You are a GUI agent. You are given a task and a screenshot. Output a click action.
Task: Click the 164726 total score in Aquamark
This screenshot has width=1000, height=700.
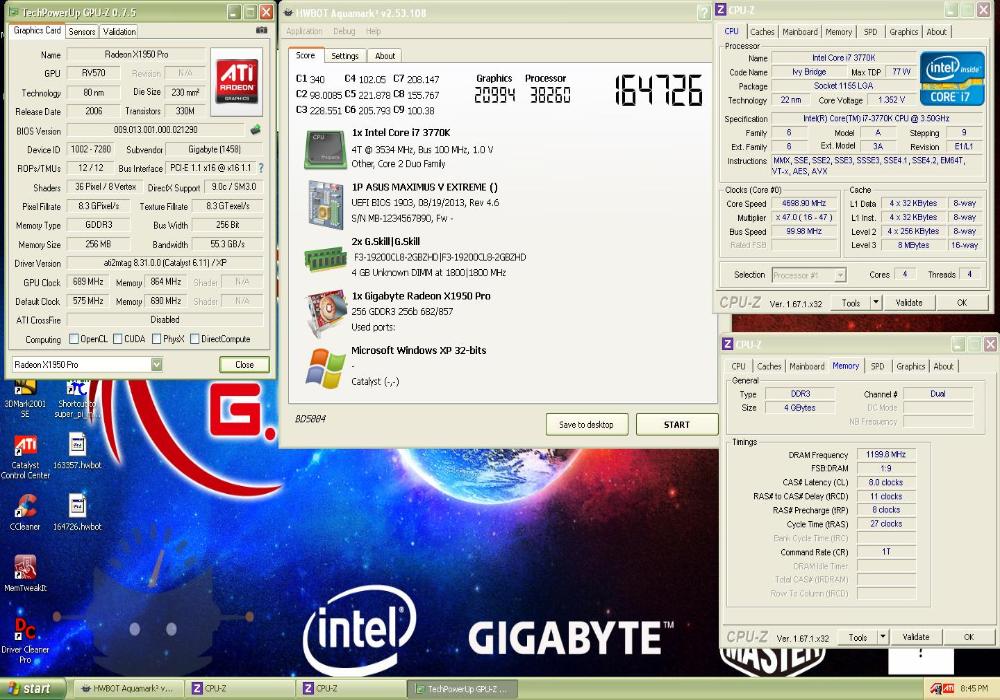(x=658, y=90)
